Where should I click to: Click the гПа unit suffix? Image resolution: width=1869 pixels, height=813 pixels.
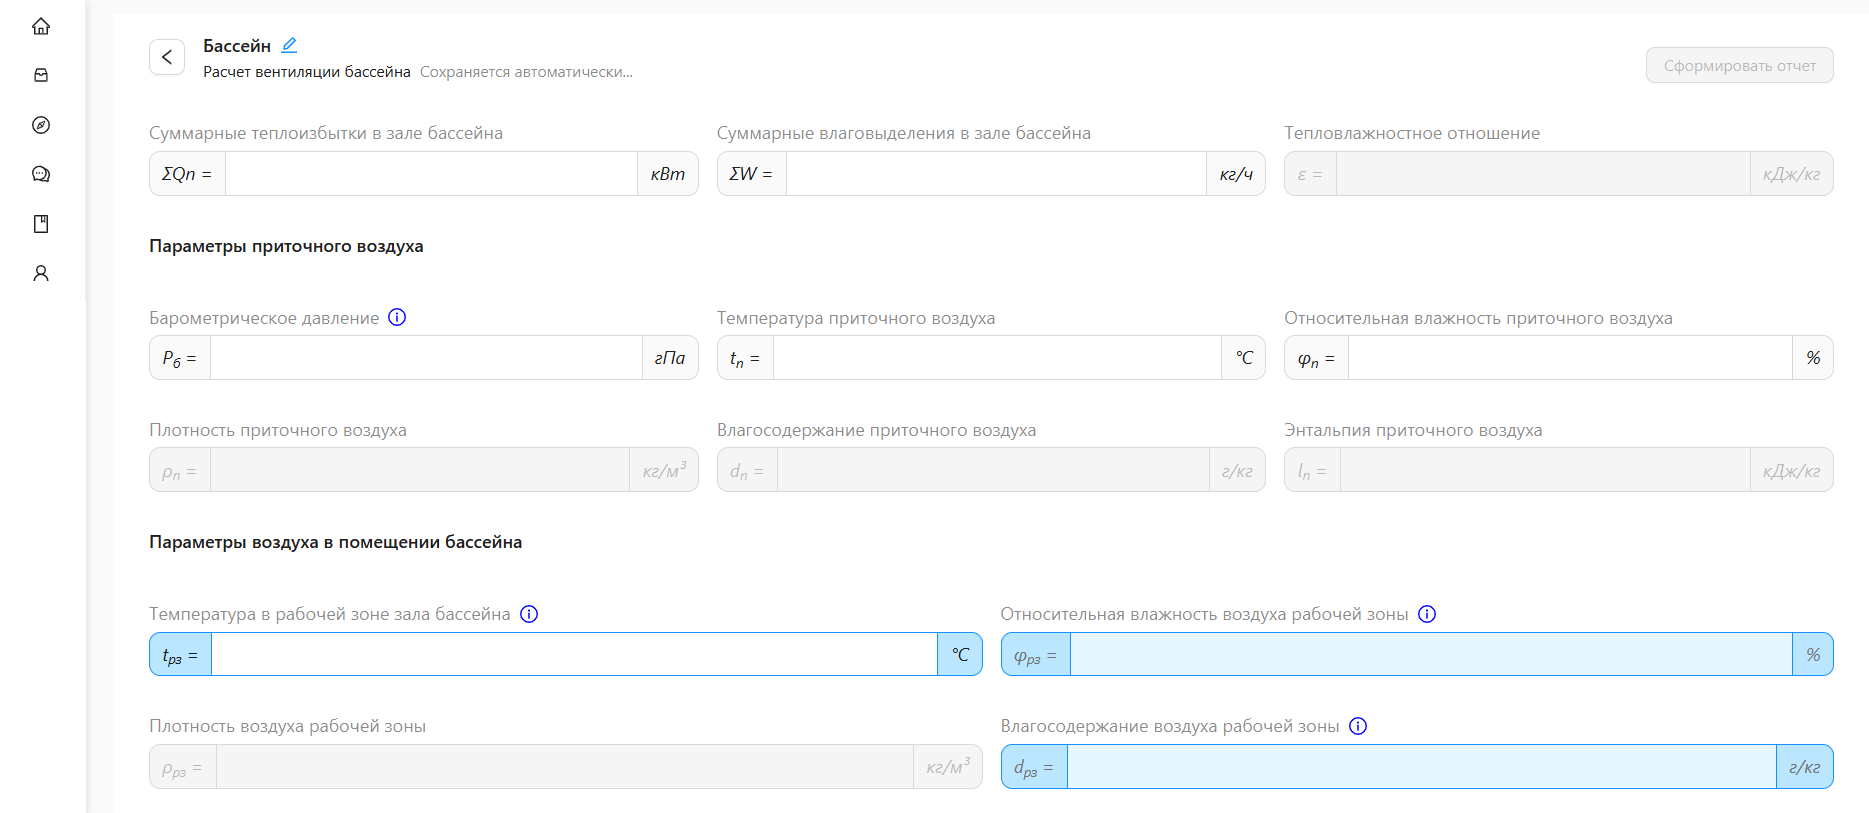point(670,358)
